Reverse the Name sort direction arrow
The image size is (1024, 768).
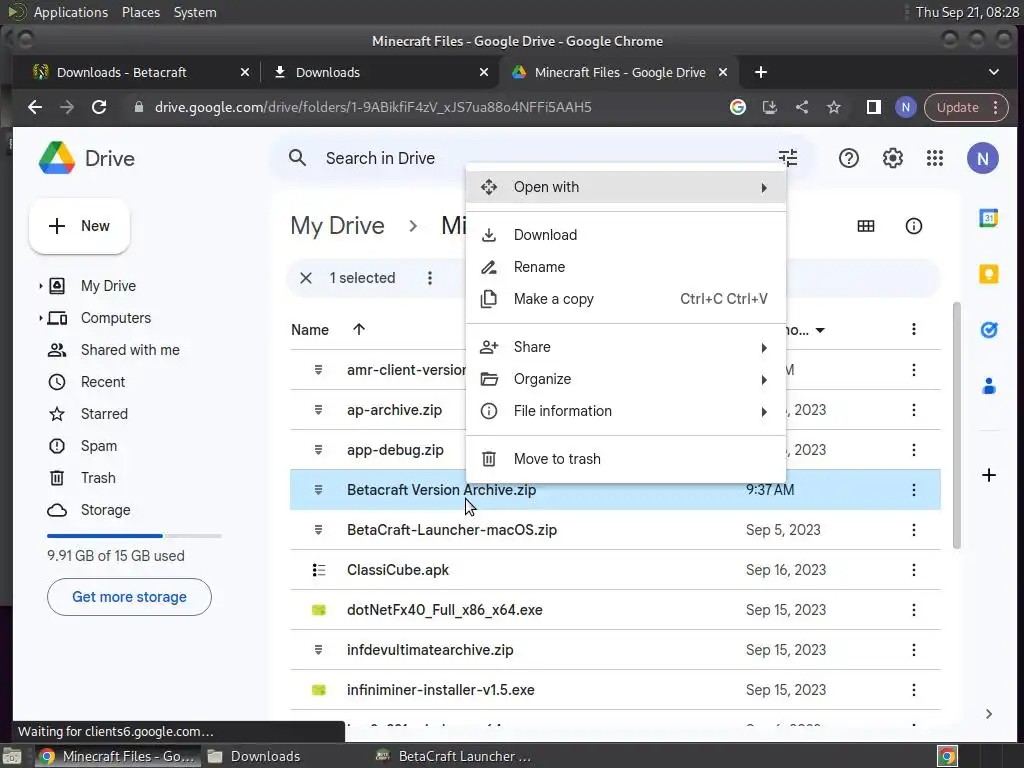coord(359,329)
